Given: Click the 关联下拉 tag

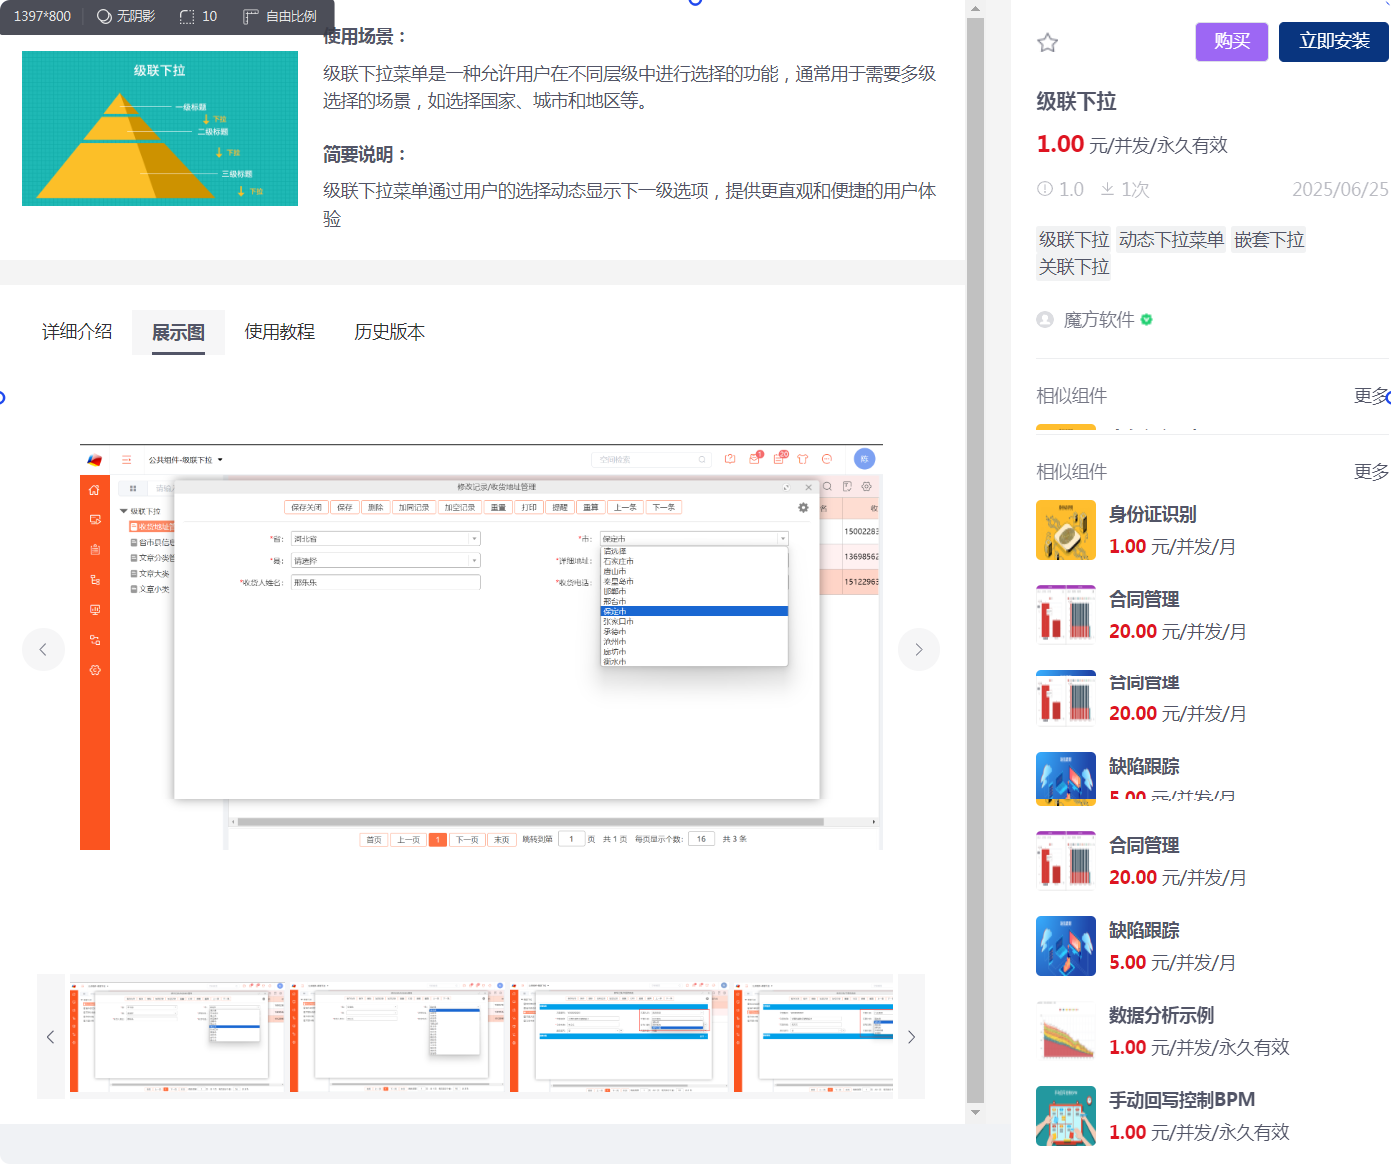Looking at the screenshot, I should pyautogui.click(x=1074, y=267).
